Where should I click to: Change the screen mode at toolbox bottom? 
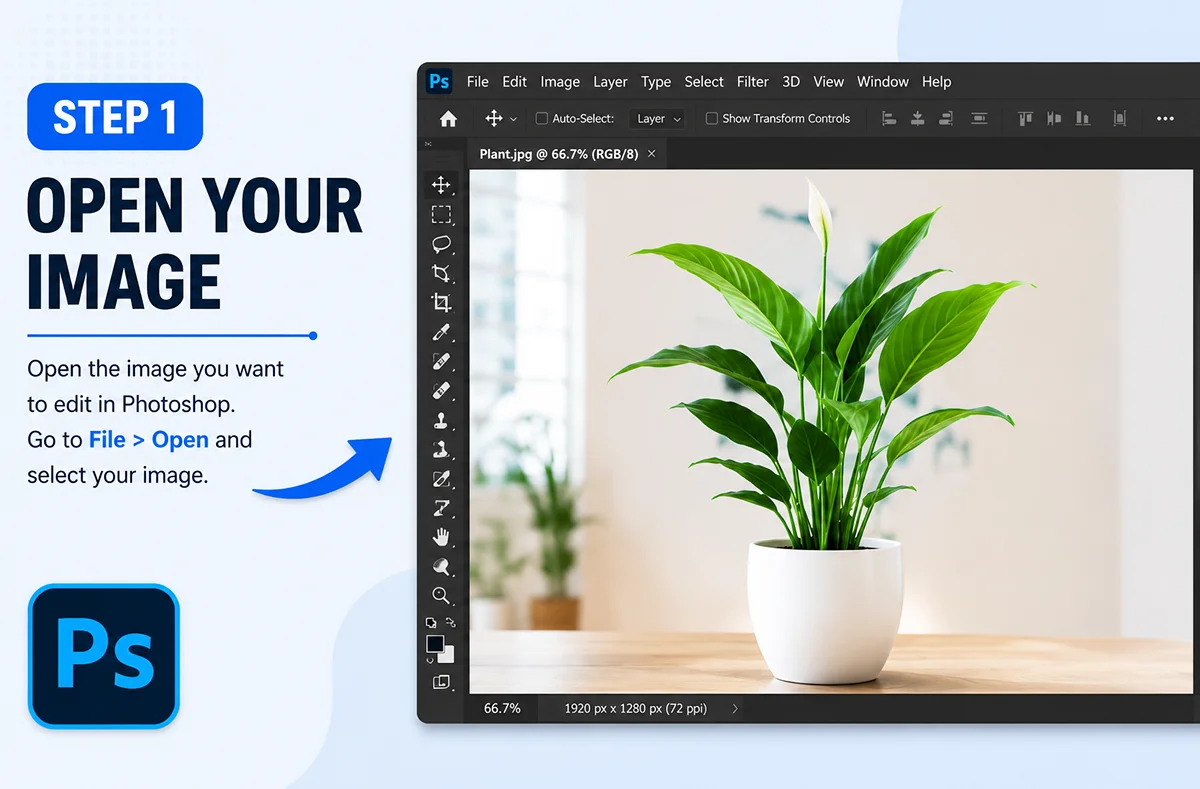click(440, 682)
